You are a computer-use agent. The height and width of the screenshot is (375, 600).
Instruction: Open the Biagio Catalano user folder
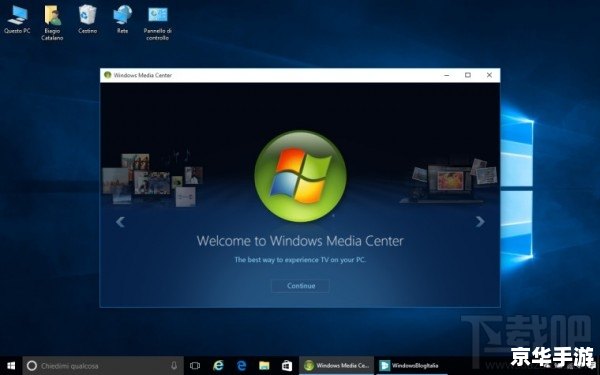pos(52,22)
